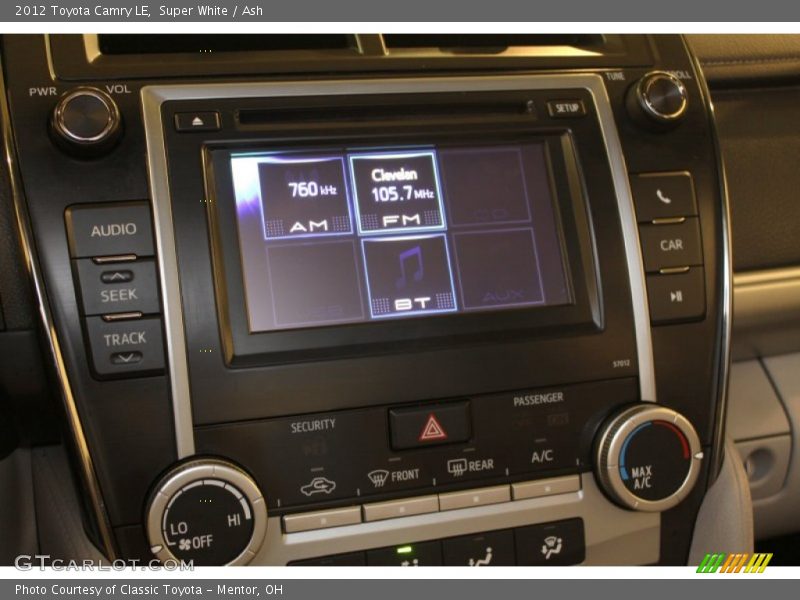Viewport: 800px width, 600px height.
Task: Select the AM 760 kHz tile
Action: (x=305, y=199)
